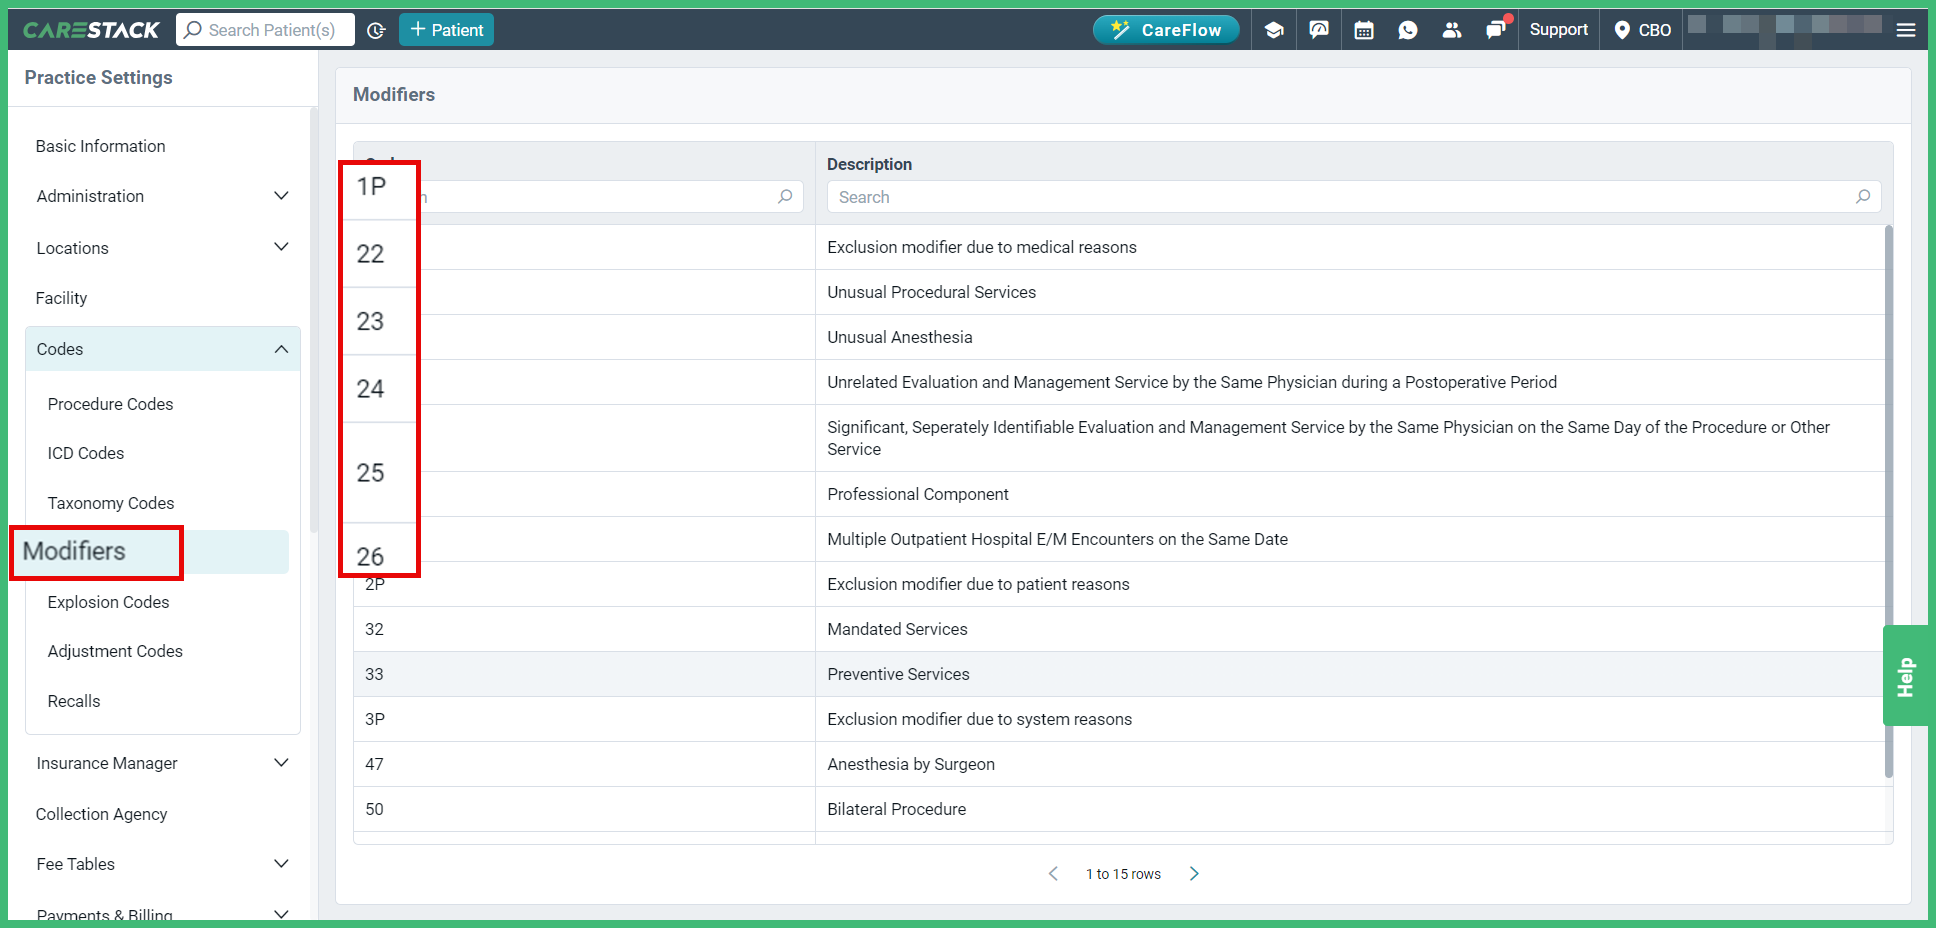This screenshot has width=1936, height=928.
Task: Open the learning center graduation cap icon
Action: coord(1273,29)
